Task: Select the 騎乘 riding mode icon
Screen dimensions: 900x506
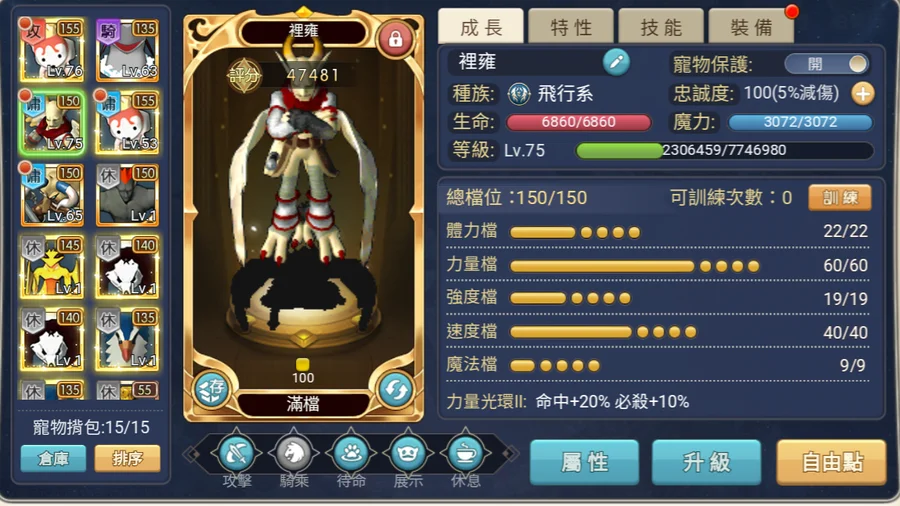Action: [293, 453]
